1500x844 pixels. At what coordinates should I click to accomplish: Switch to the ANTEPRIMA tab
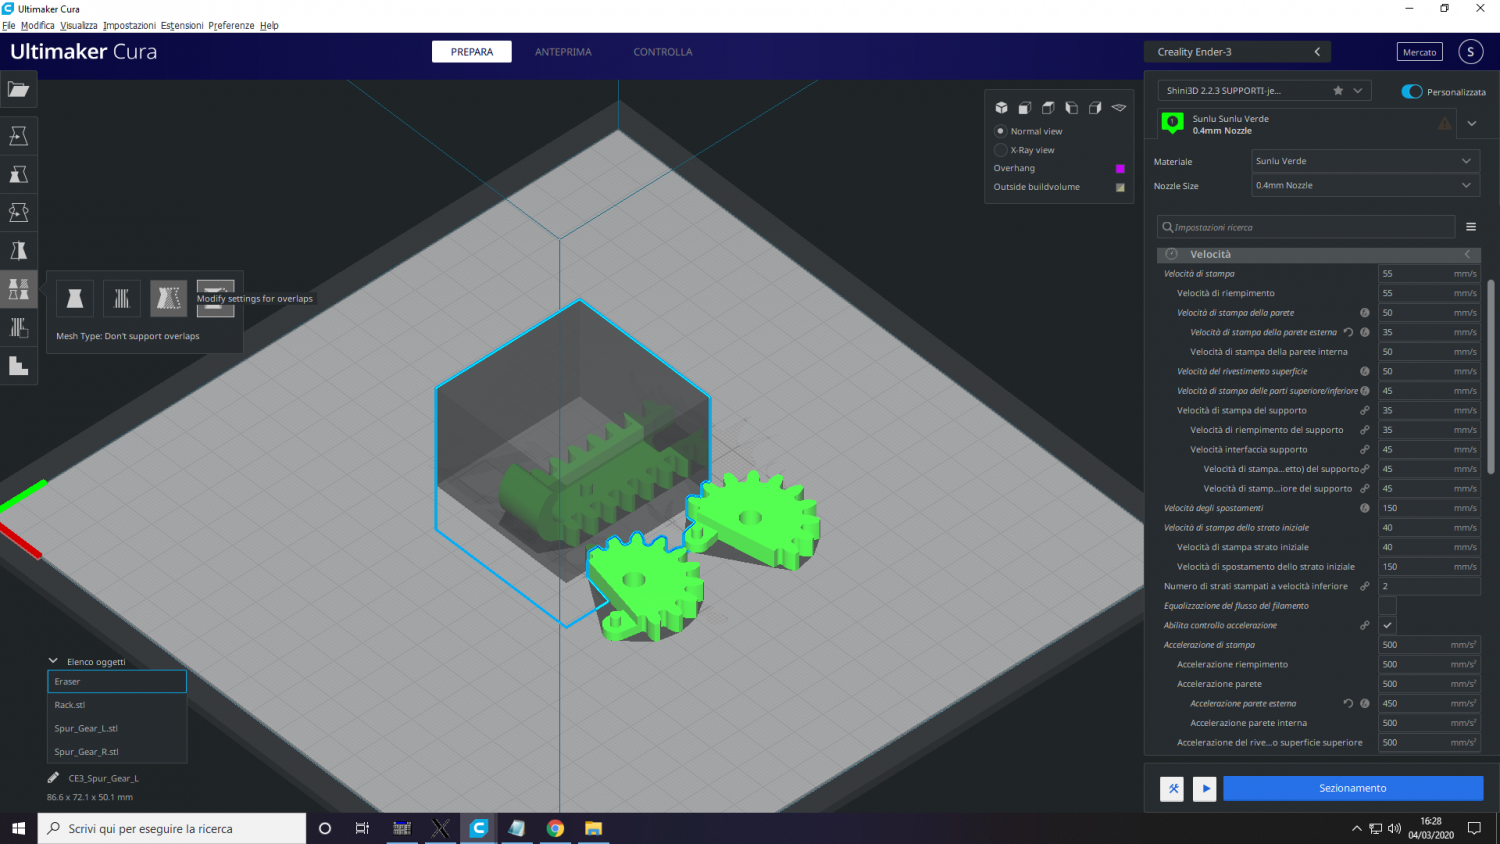coord(563,52)
